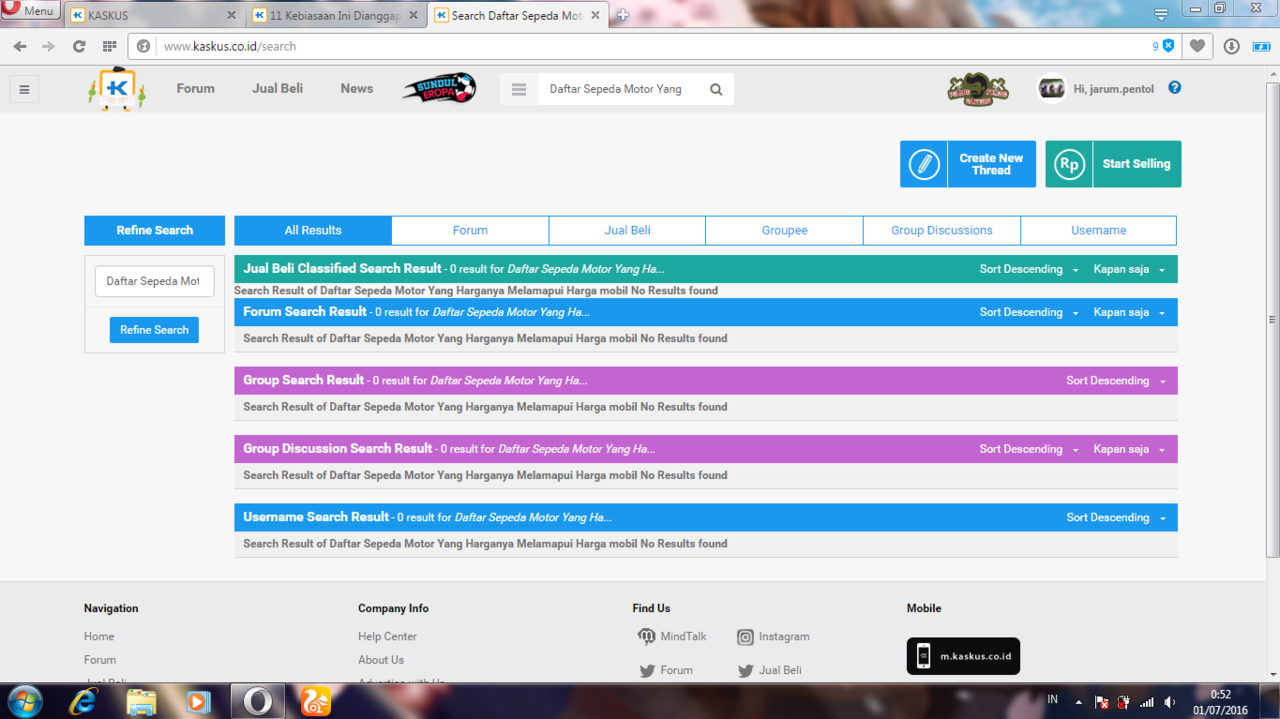Select the Jual Beli results tab

627,230
